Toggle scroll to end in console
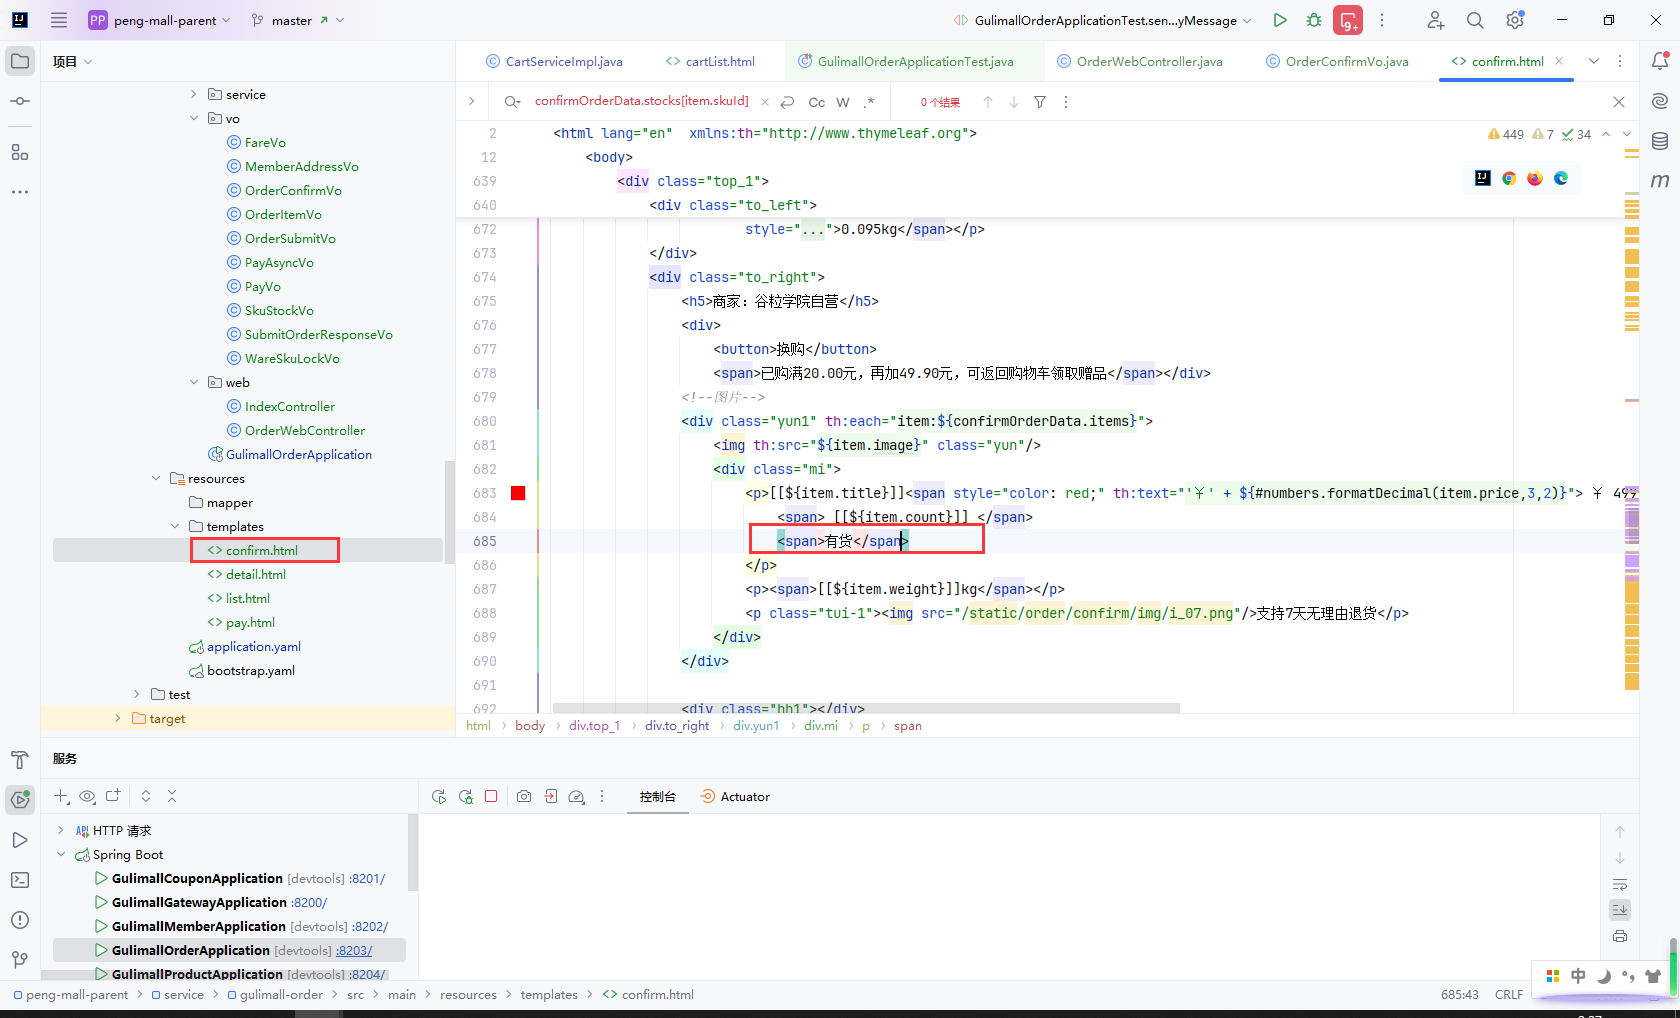1680x1018 pixels. pyautogui.click(x=1620, y=910)
